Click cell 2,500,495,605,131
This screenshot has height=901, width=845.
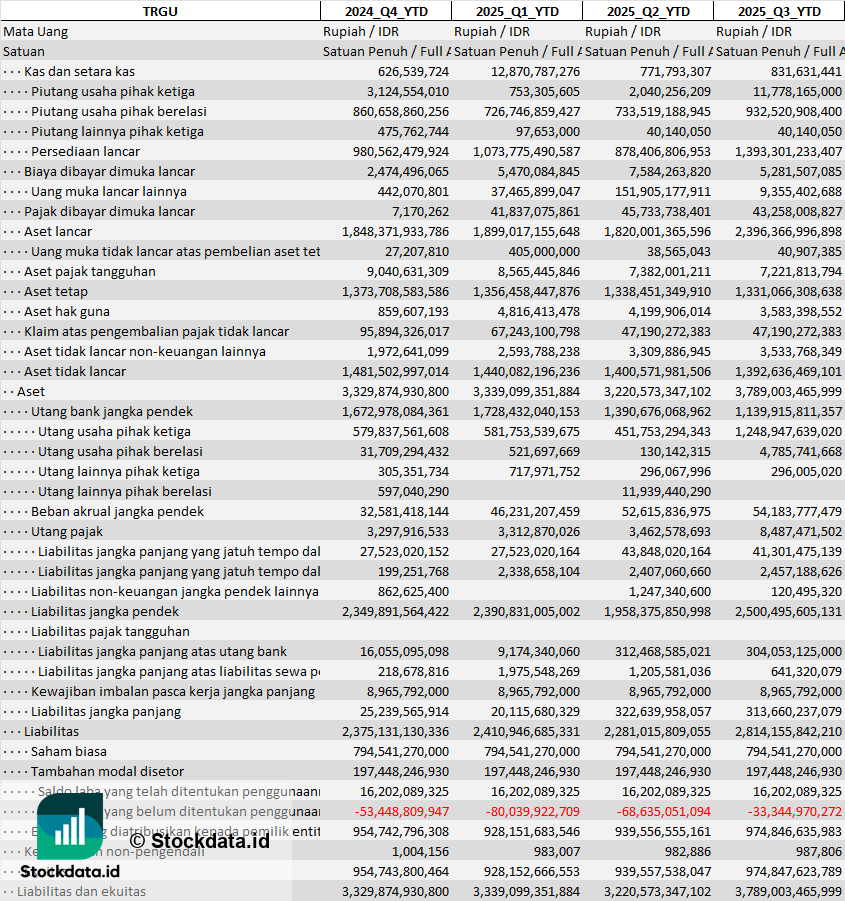pos(788,611)
